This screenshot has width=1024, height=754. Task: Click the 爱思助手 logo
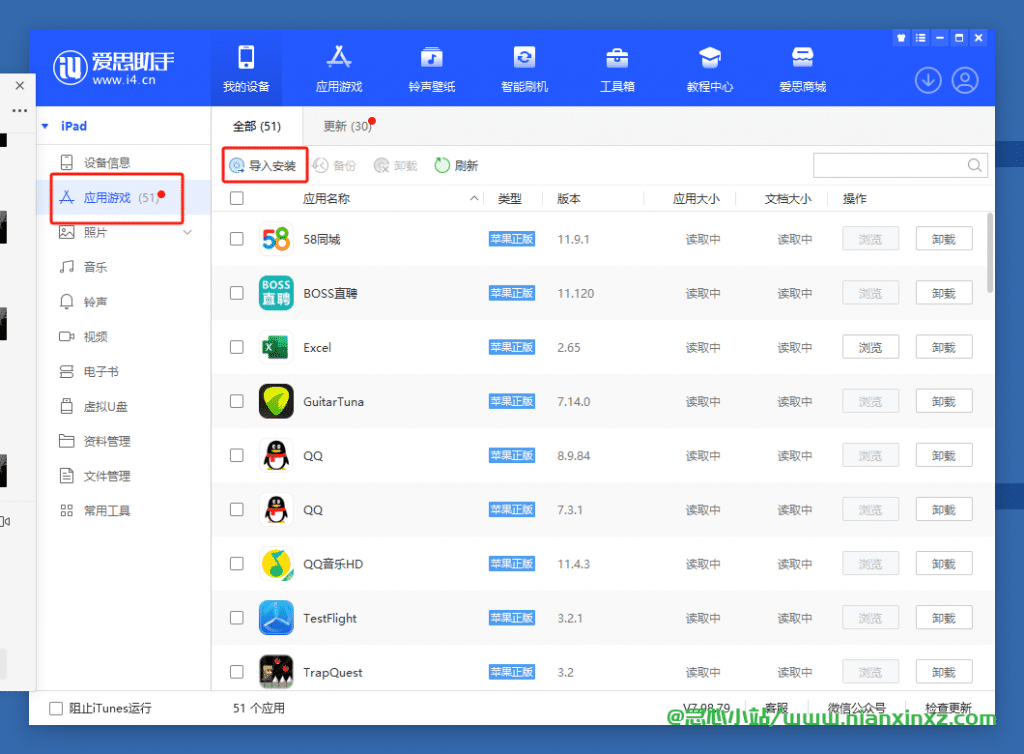coord(114,67)
